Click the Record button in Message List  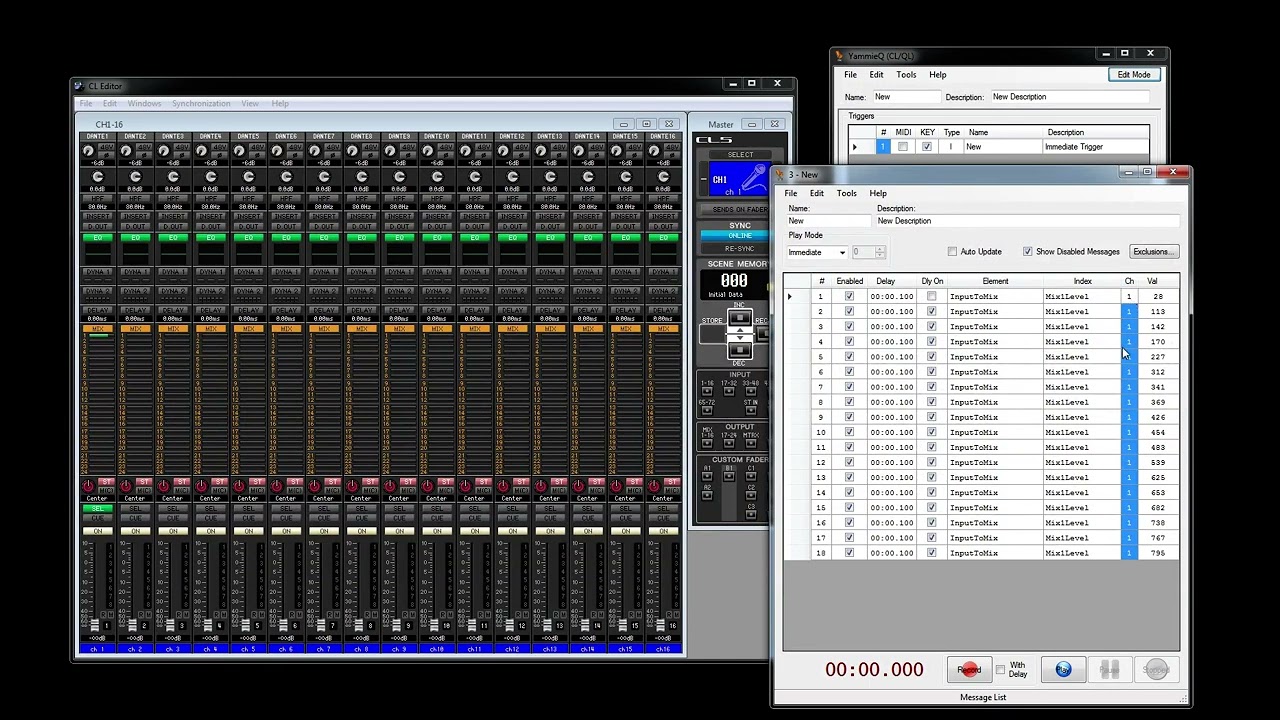968,670
